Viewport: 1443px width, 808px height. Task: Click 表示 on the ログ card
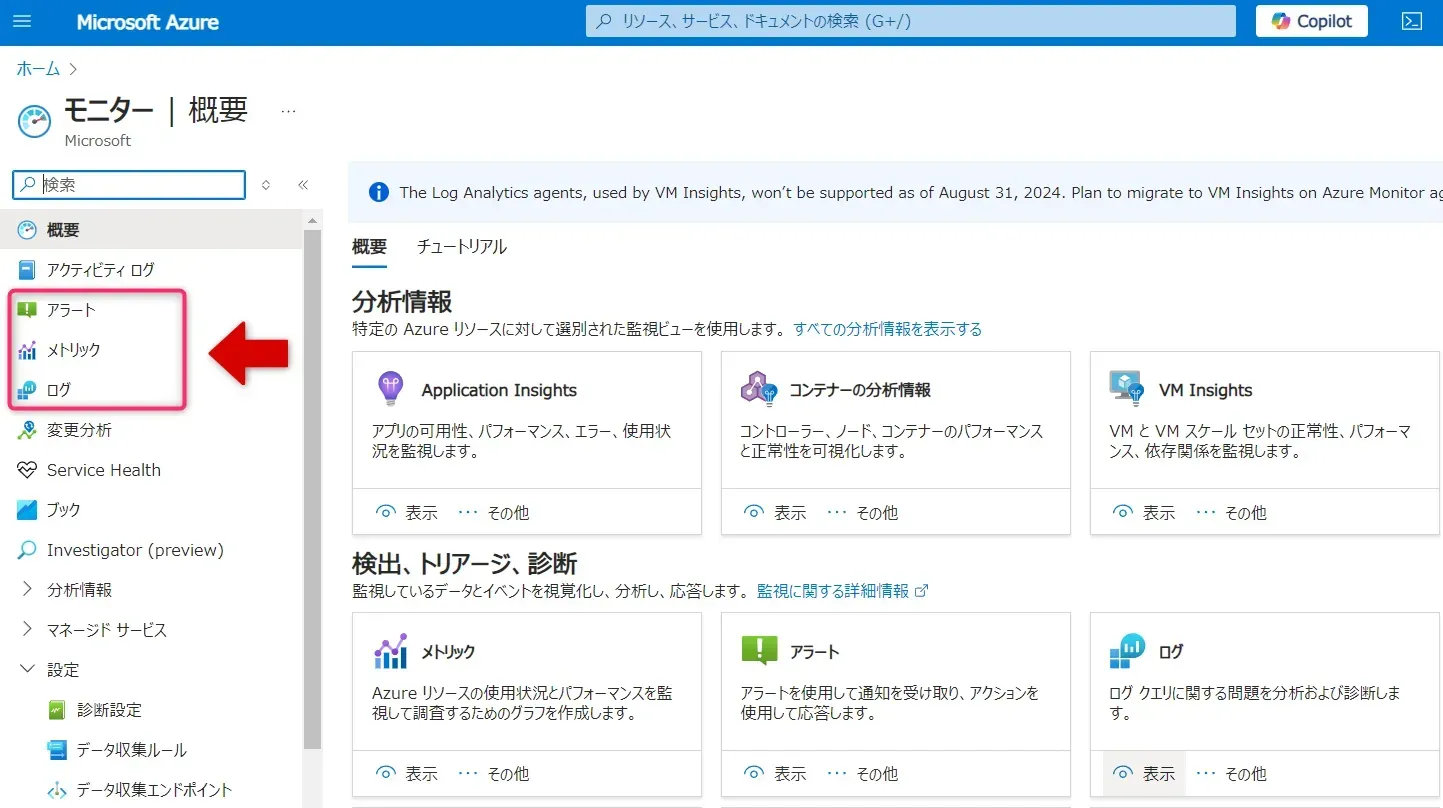pos(1145,773)
